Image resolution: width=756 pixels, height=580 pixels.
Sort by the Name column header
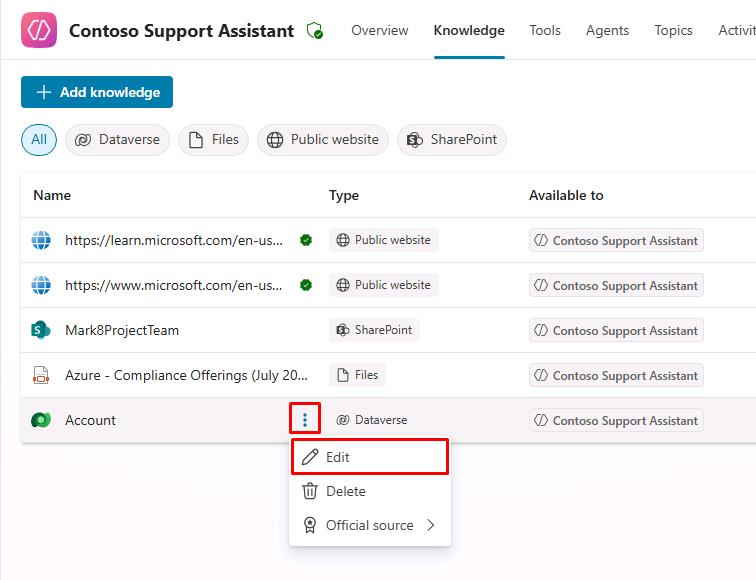(x=52, y=195)
